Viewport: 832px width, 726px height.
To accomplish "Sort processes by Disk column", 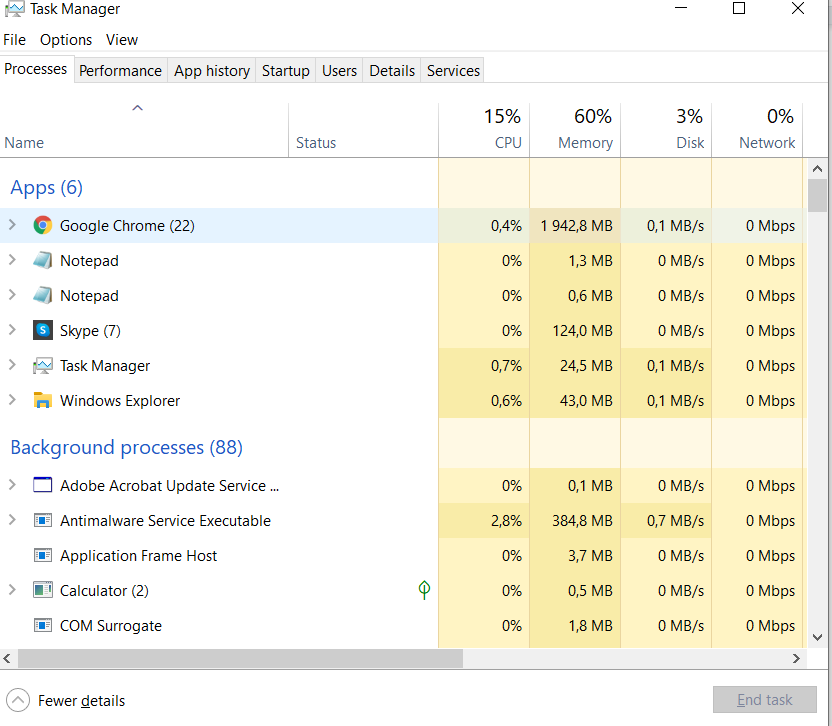I will (x=666, y=130).
